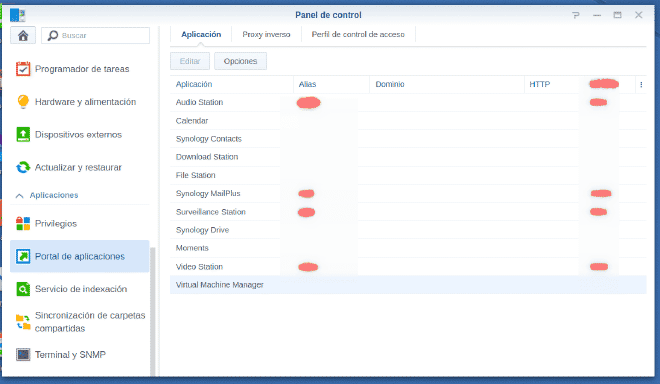Click in the Buscar search field
660x384 pixels.
(96, 35)
